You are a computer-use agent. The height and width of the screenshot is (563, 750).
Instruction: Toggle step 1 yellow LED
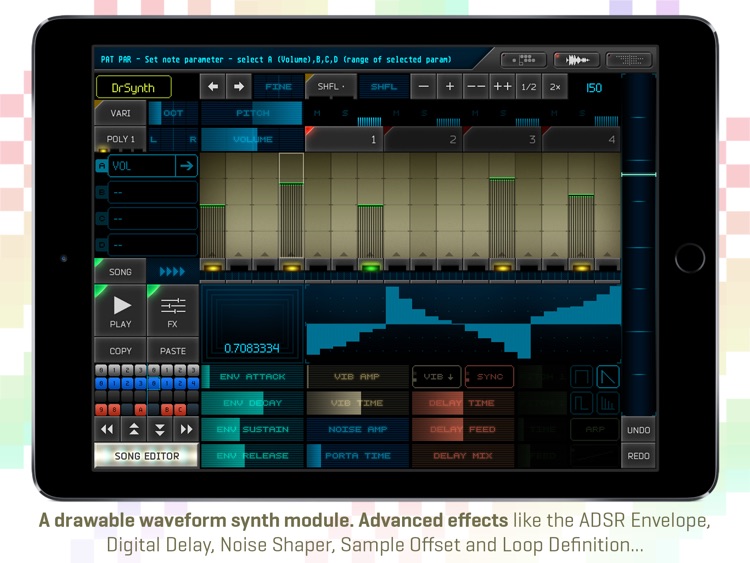click(212, 266)
